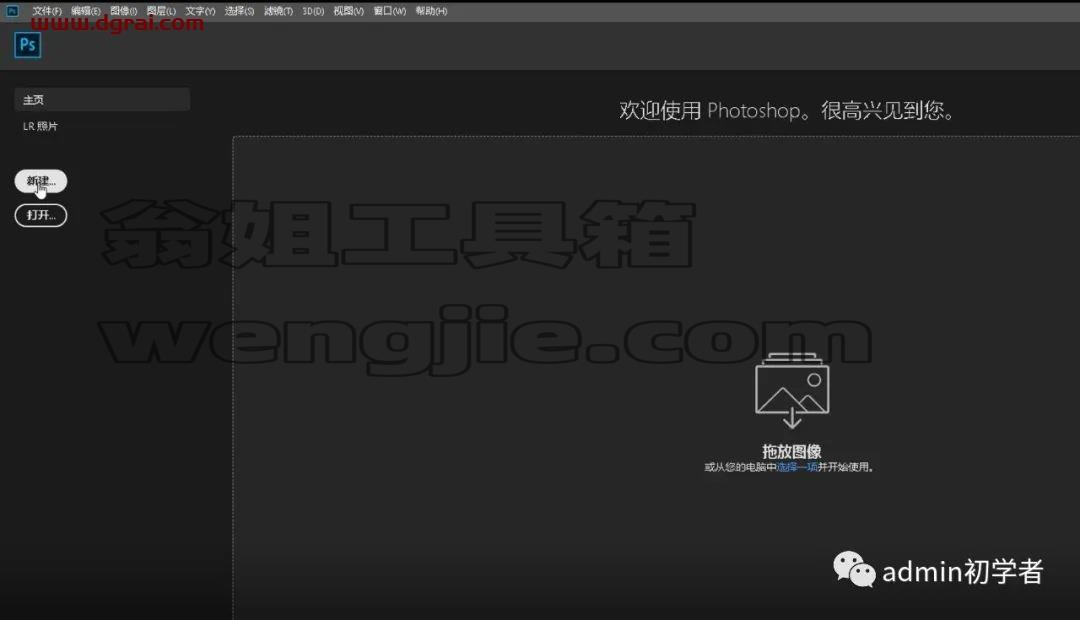Open the 文字(Y) menu
The width and height of the screenshot is (1080, 620).
click(200, 11)
